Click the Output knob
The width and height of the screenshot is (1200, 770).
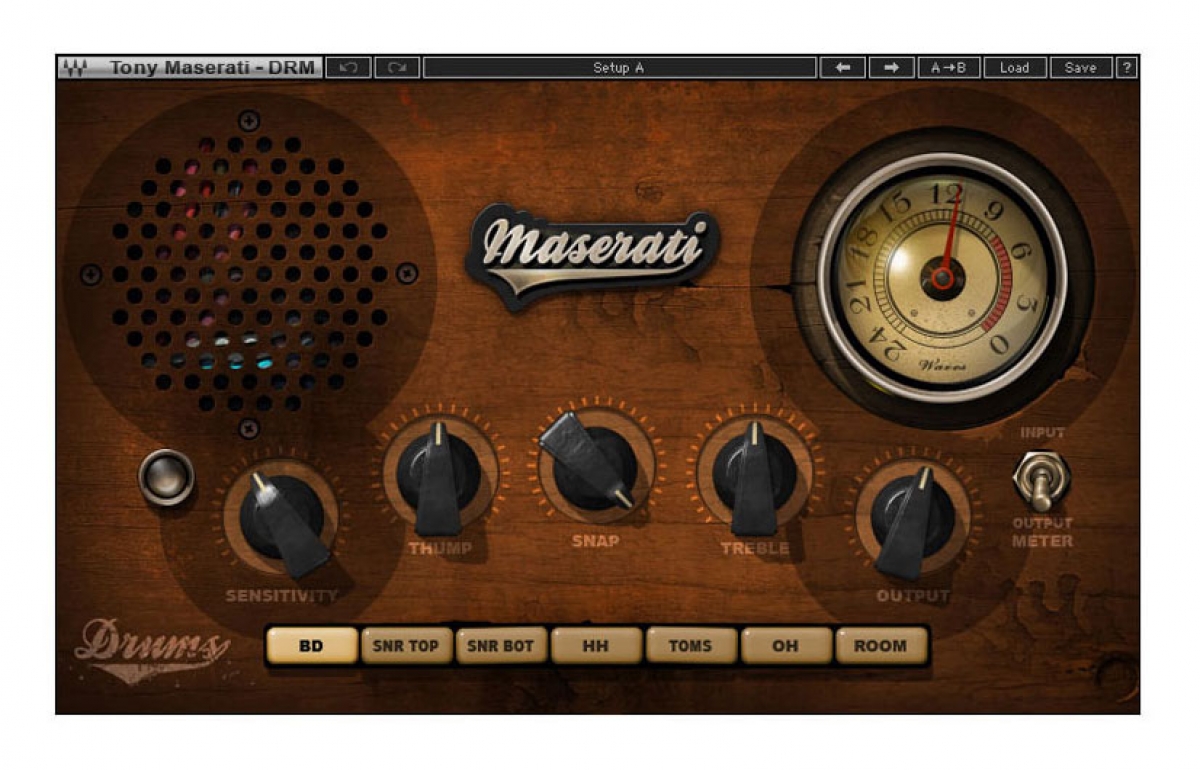click(x=912, y=518)
